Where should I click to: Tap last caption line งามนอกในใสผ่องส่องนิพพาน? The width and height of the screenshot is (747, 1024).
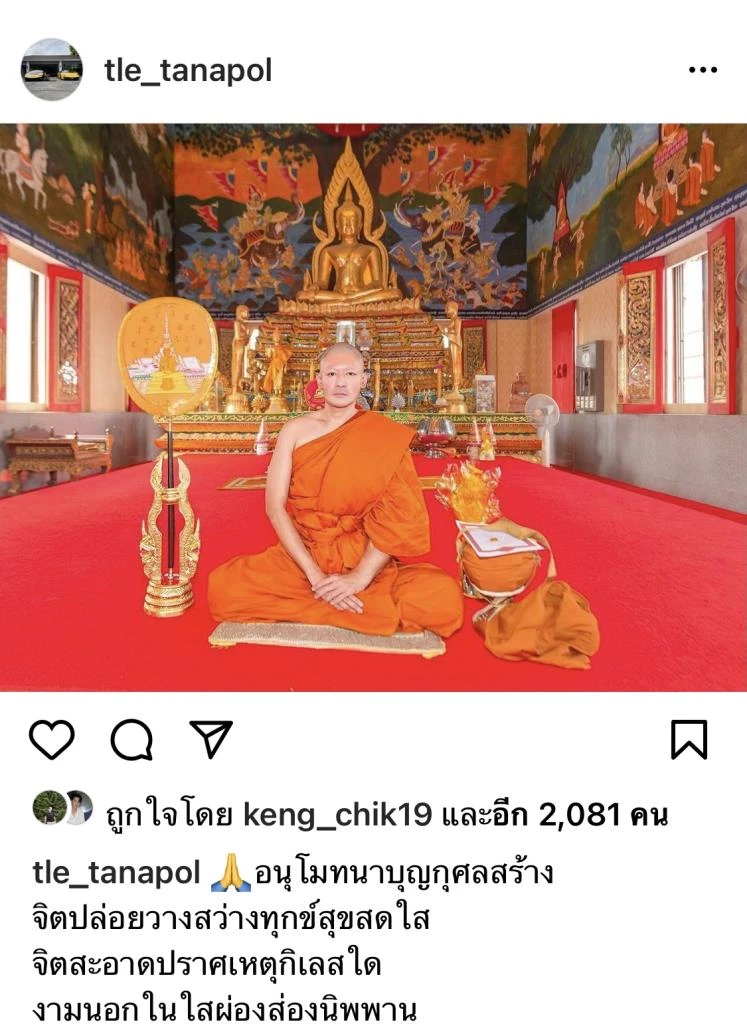coord(224,1008)
